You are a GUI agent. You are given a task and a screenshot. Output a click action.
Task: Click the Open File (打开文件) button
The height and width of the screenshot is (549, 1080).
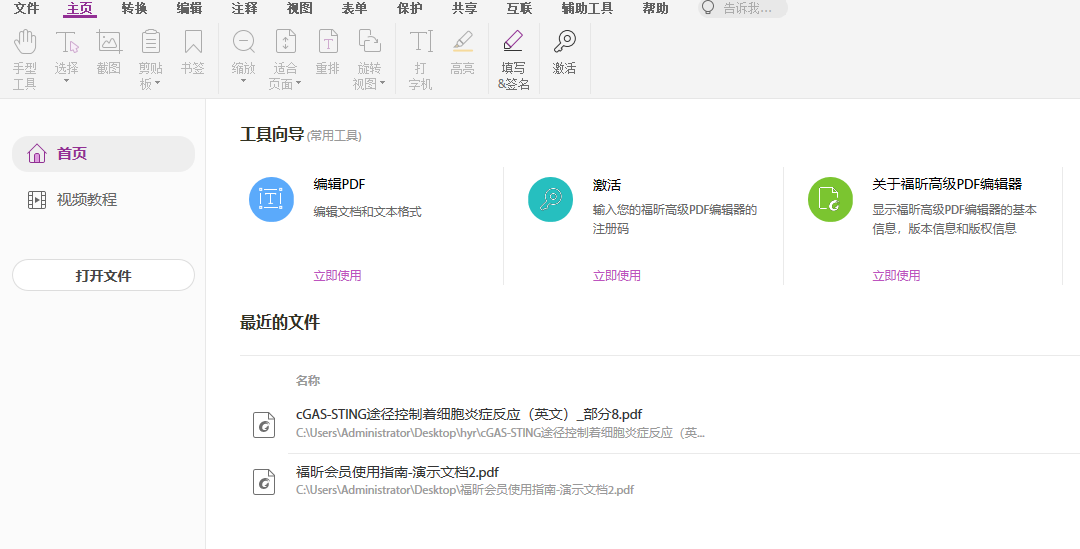pos(103,276)
